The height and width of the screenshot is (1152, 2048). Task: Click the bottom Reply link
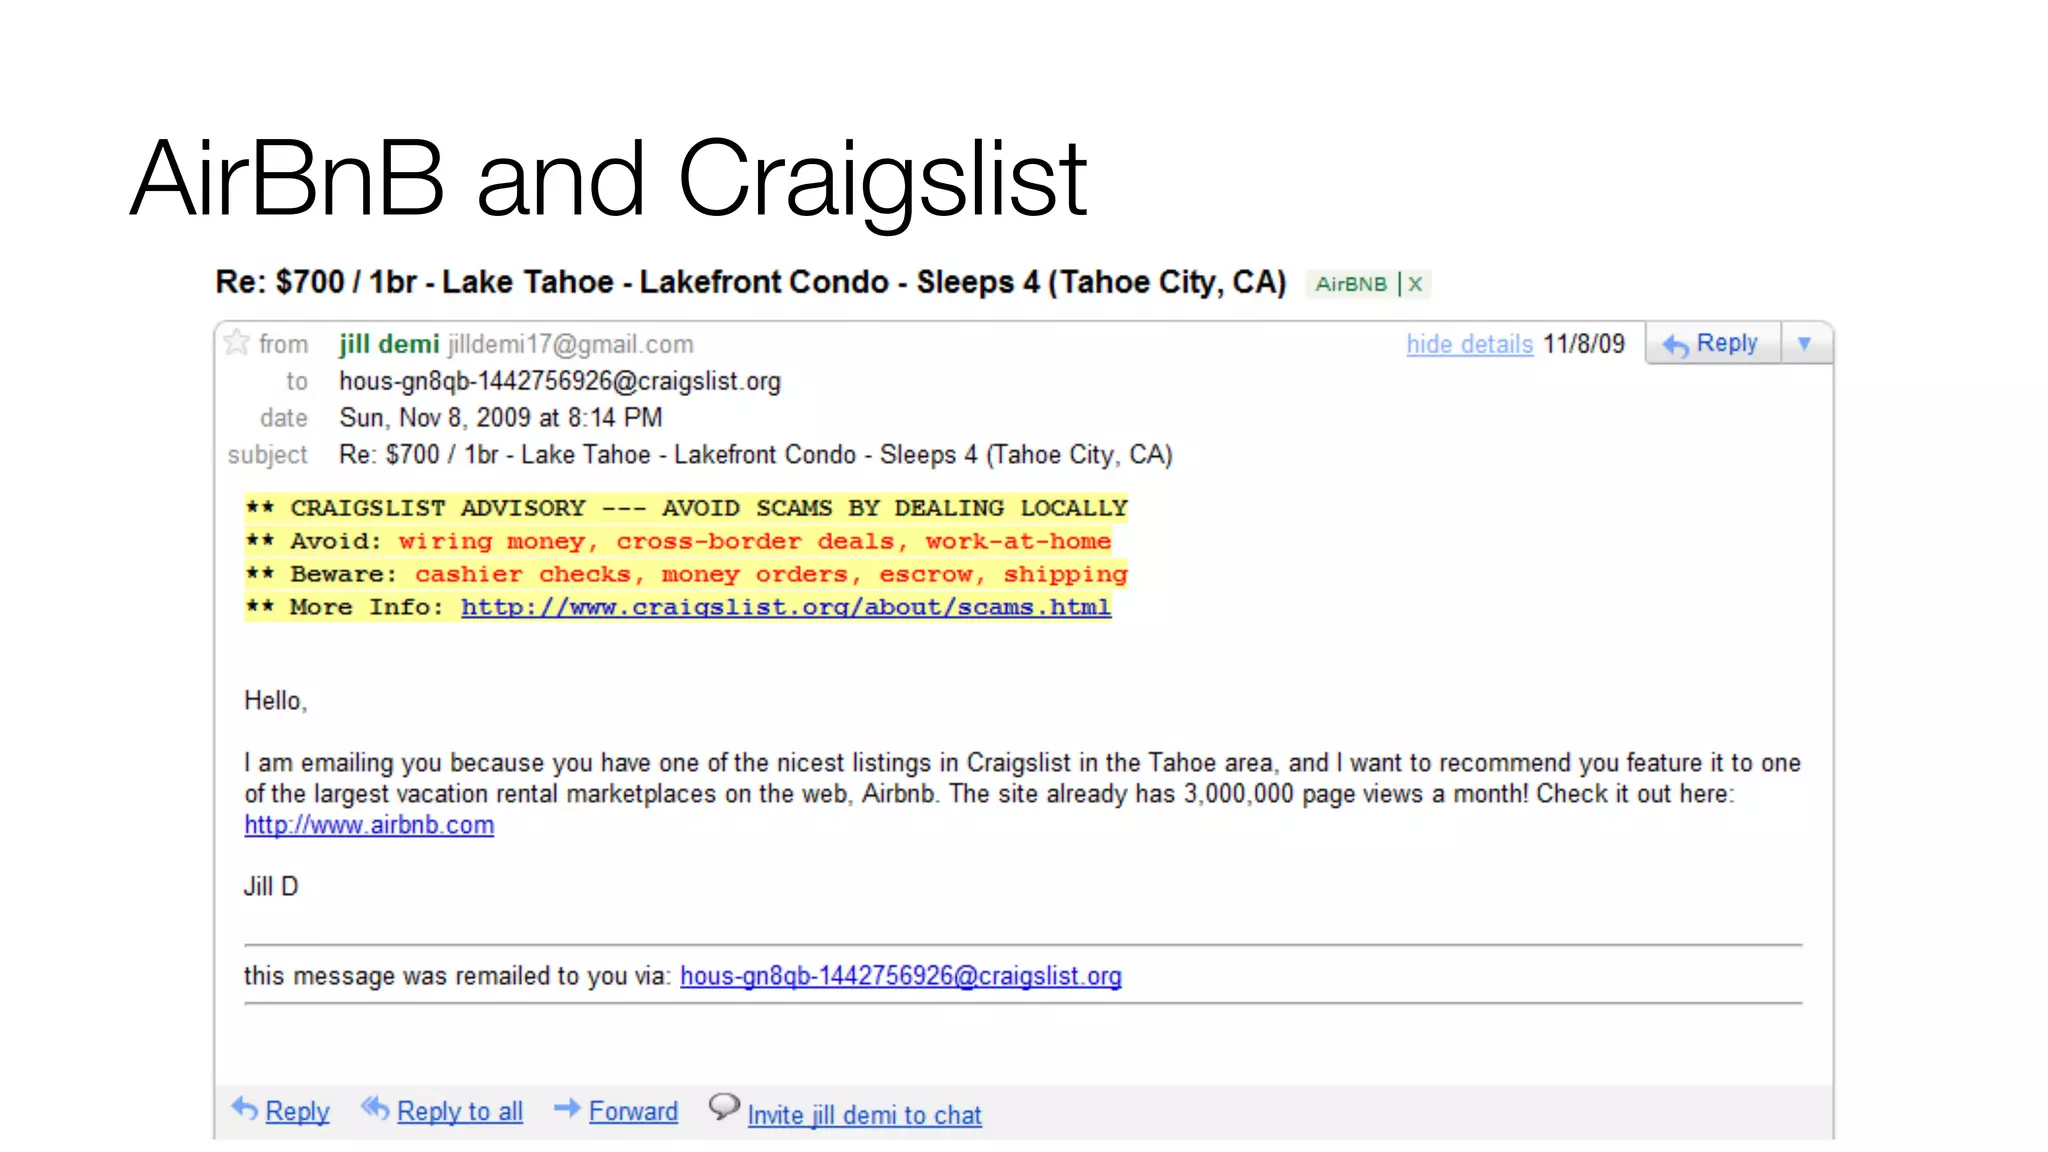coord(297,1111)
